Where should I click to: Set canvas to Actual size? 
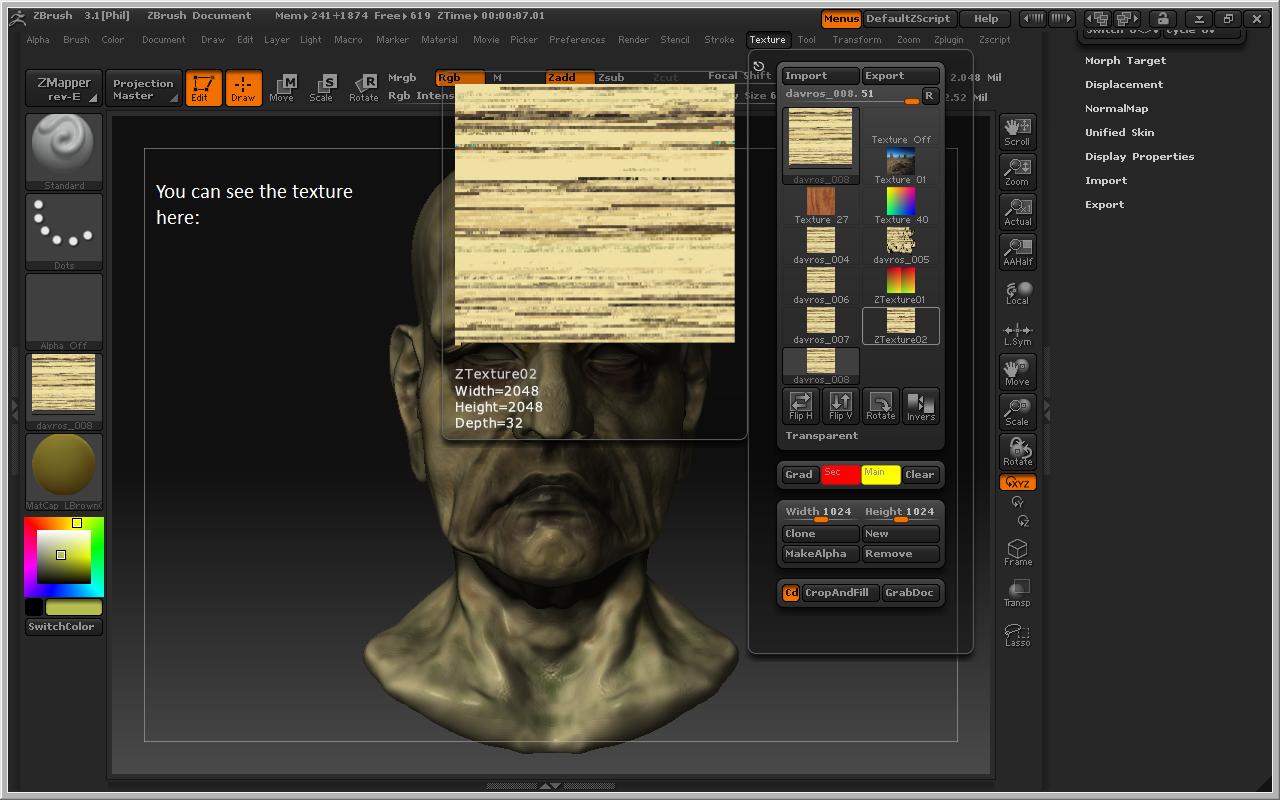coord(1017,212)
